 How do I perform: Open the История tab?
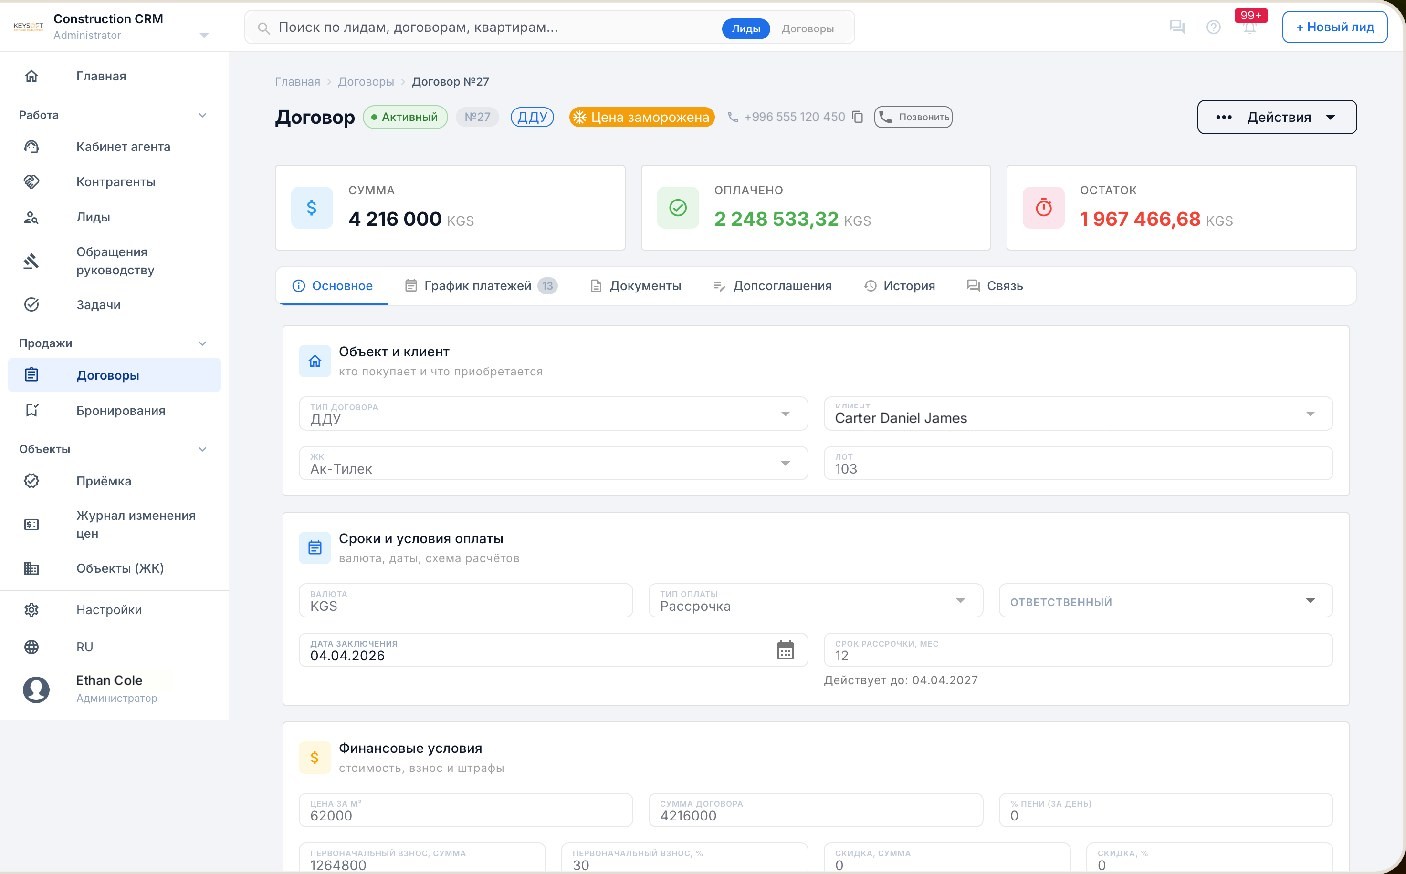click(x=899, y=286)
